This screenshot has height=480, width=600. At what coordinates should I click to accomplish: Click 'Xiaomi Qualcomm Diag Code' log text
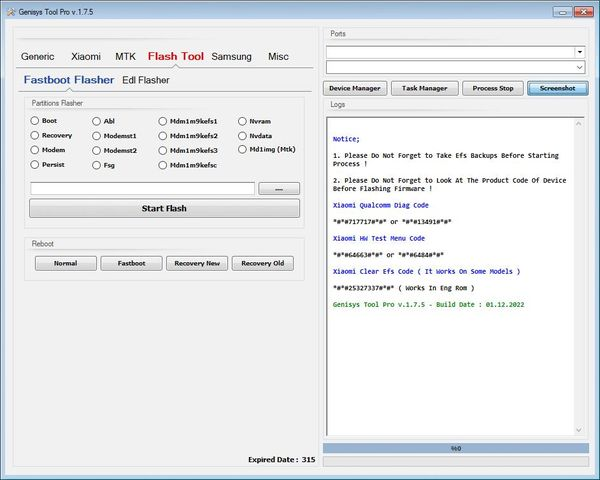(381, 205)
